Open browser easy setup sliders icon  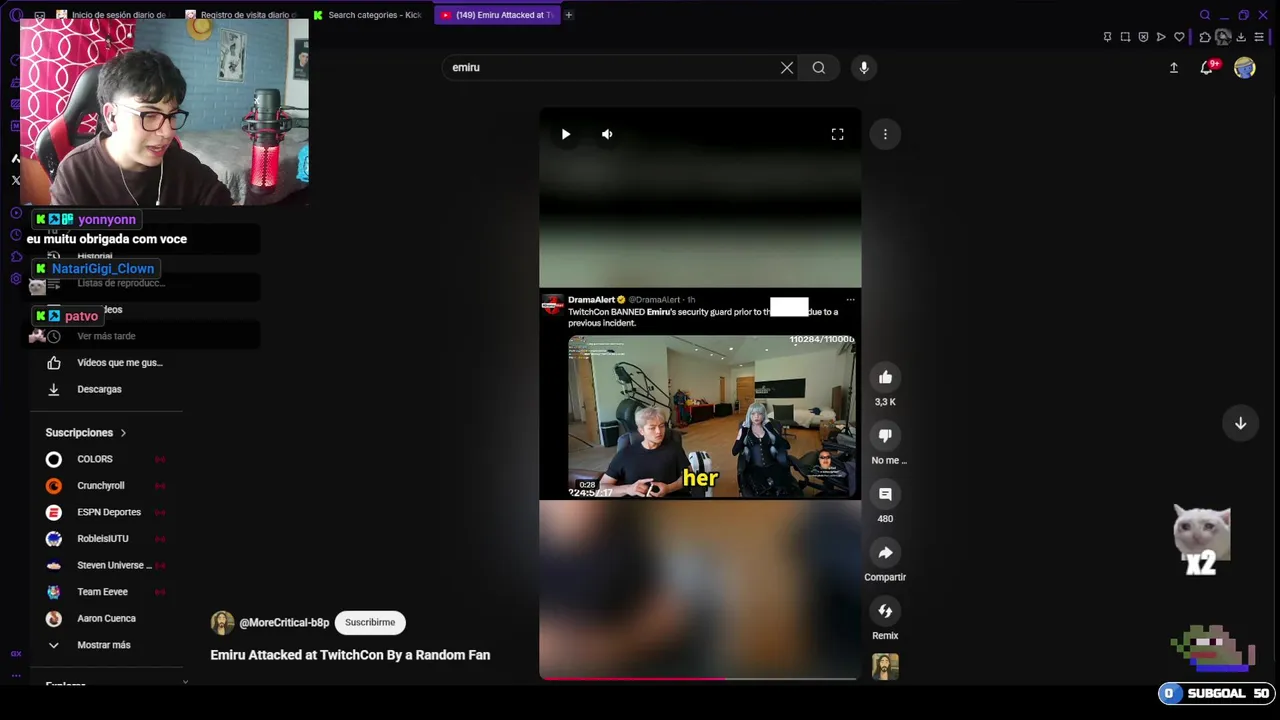point(1260,37)
